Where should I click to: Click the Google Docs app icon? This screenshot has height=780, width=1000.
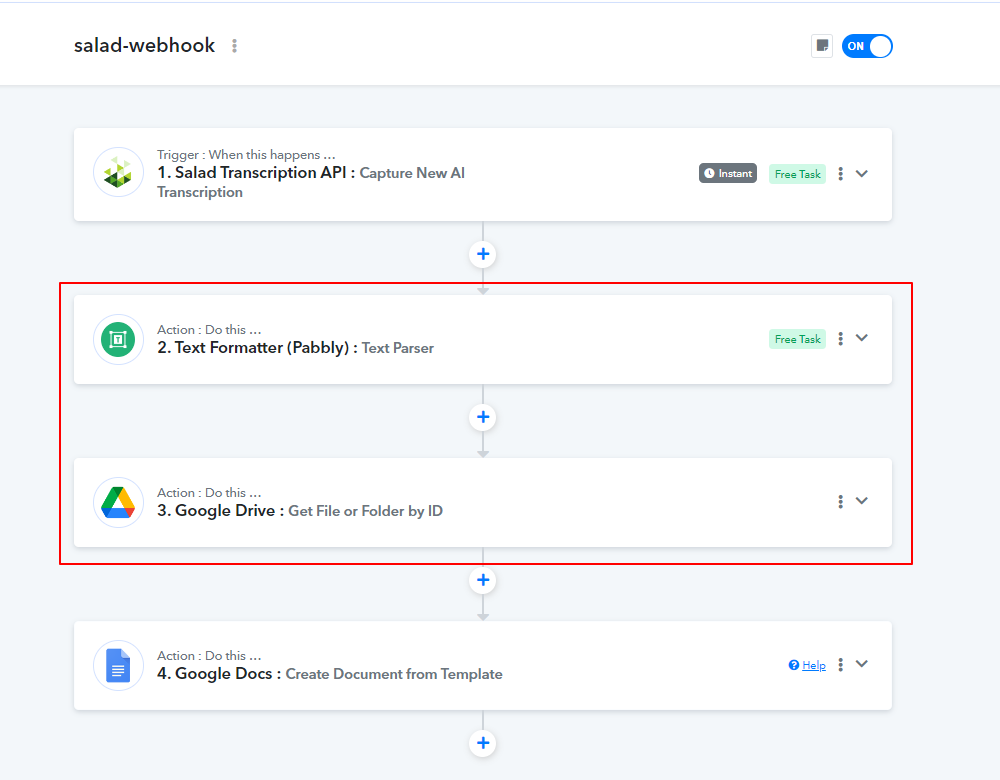point(119,665)
